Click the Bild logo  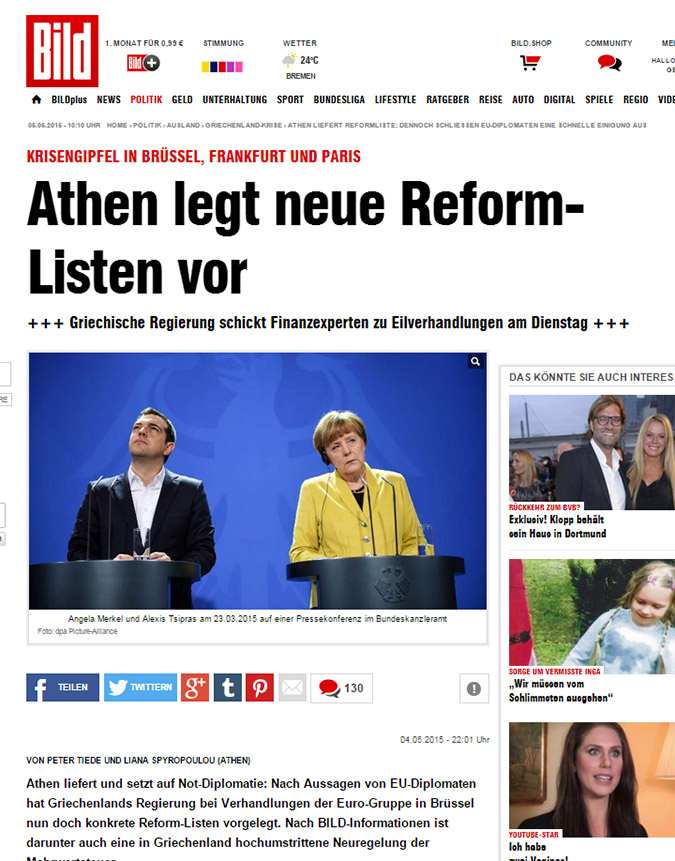[62, 51]
